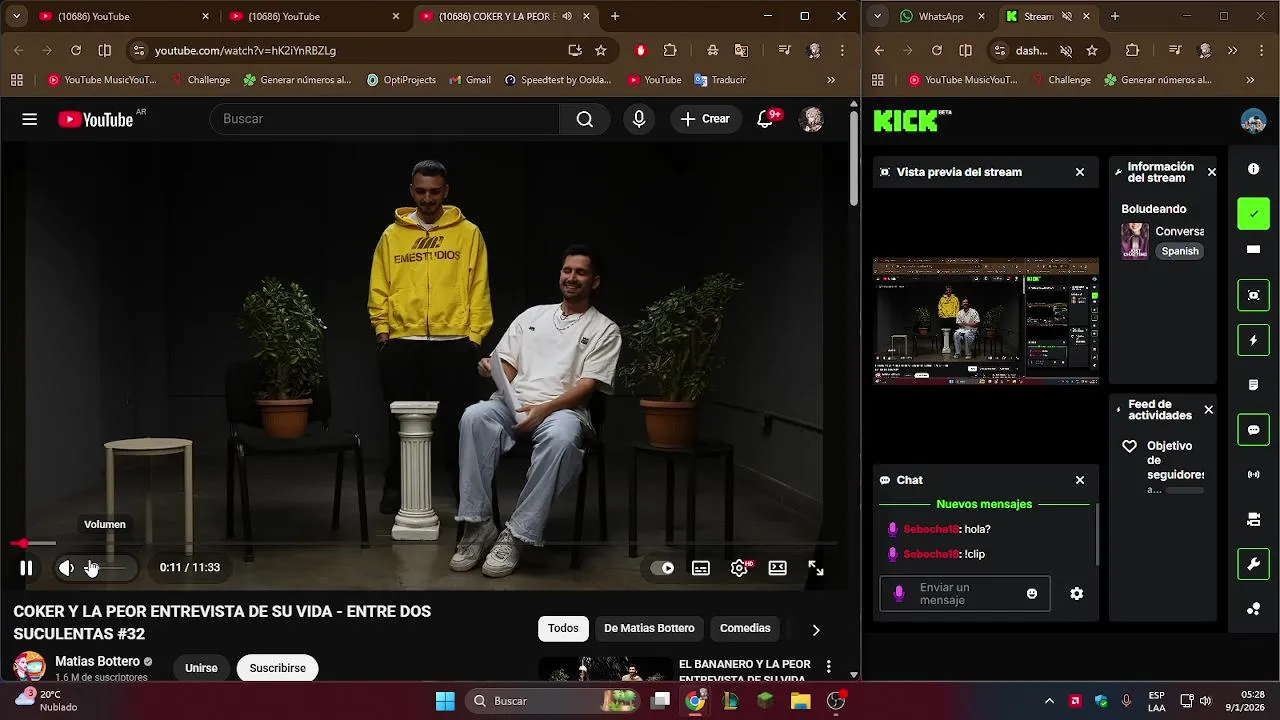
Task: Open the YouTube account avatar menu
Action: click(811, 119)
